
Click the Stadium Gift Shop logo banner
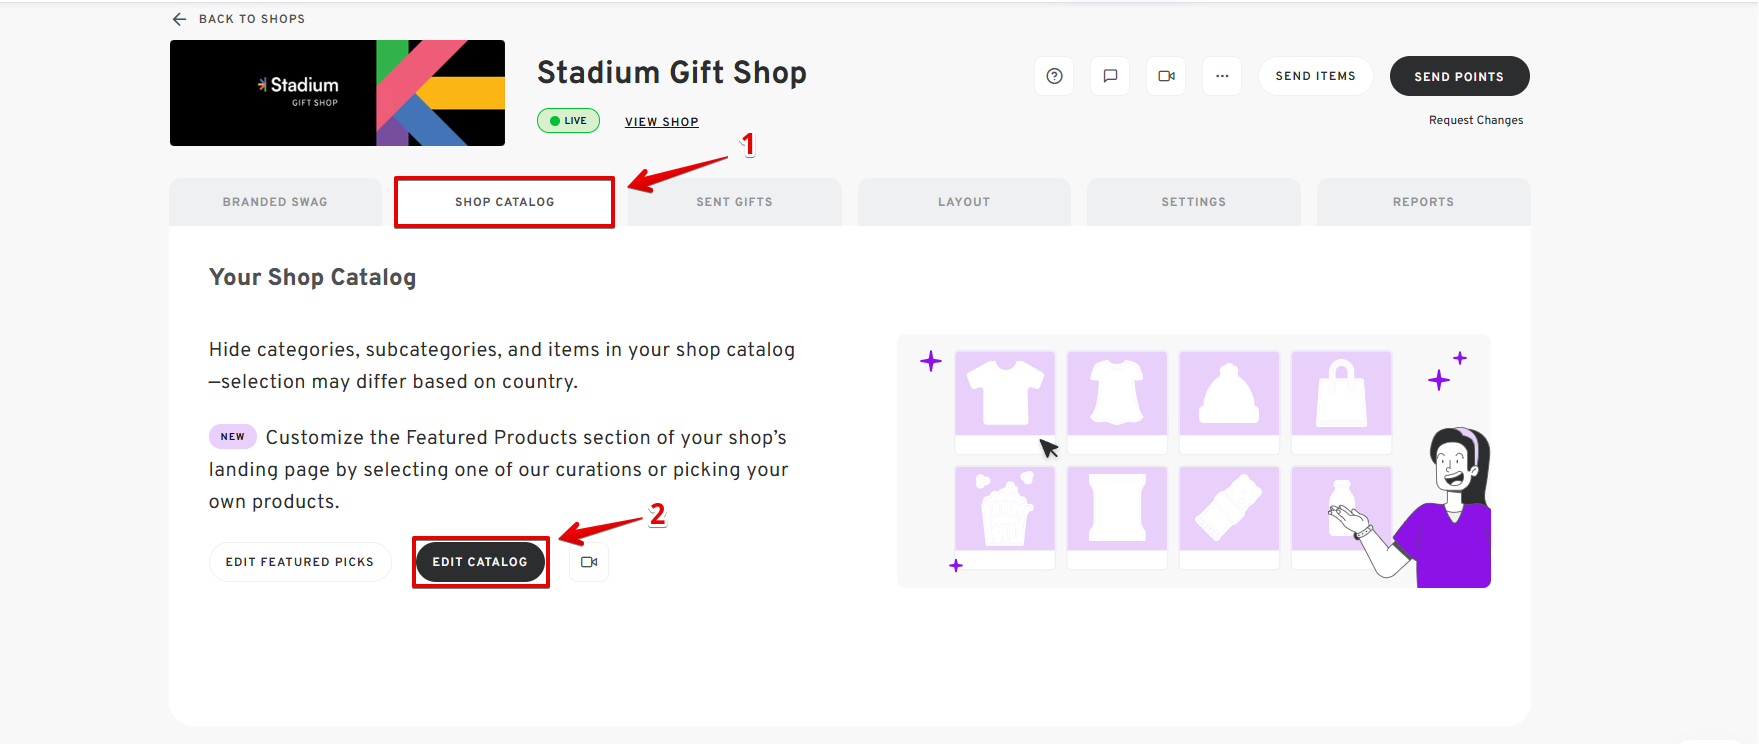pos(337,93)
